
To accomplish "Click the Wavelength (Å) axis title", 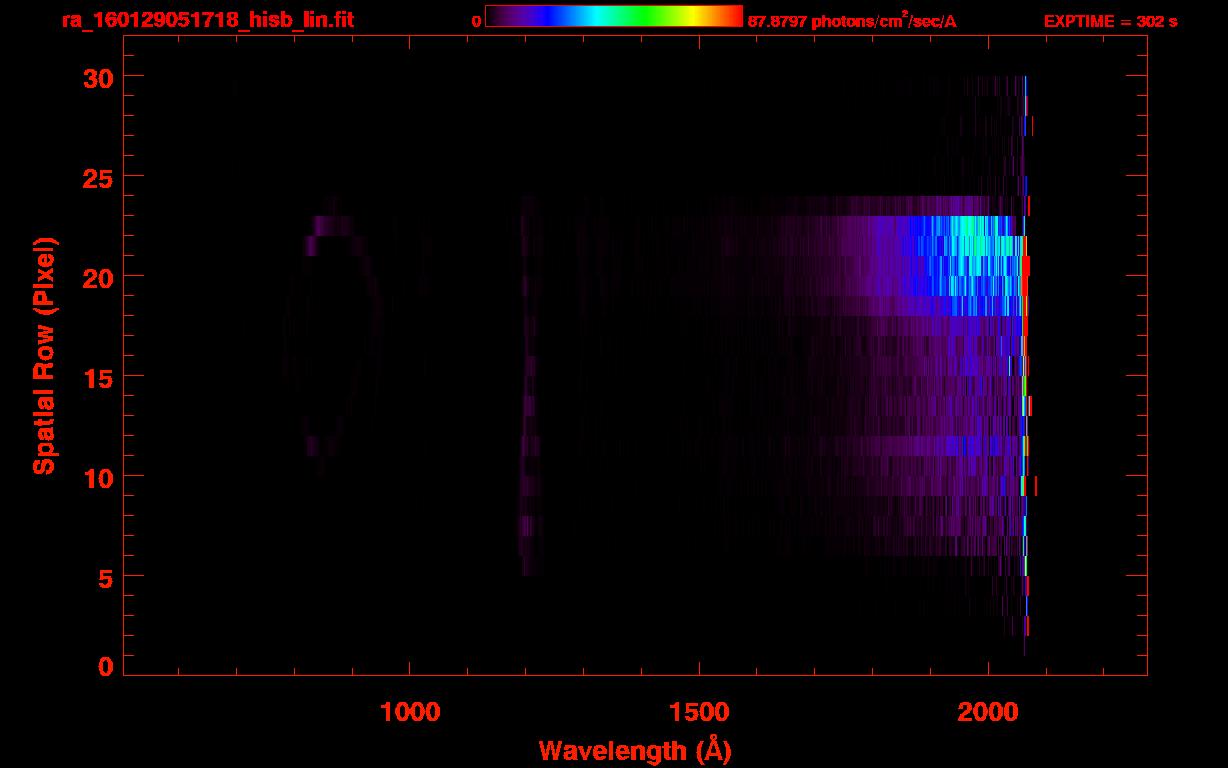I will tap(635, 750).
